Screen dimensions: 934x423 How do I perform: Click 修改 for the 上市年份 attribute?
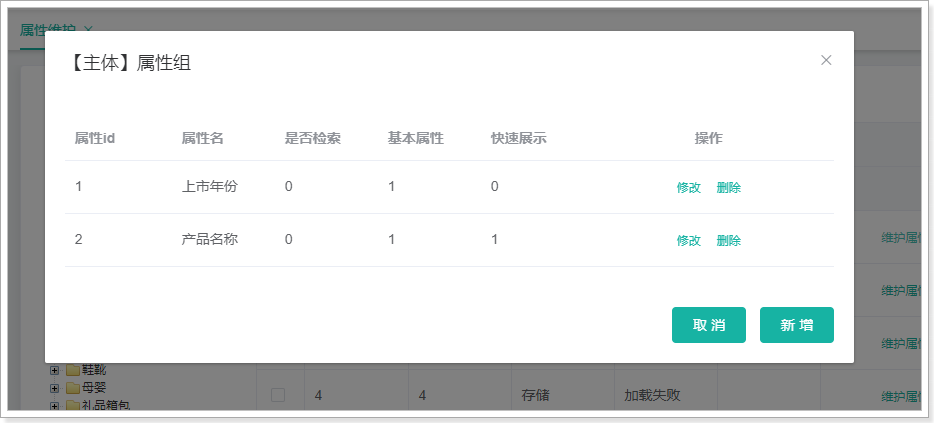coord(688,187)
